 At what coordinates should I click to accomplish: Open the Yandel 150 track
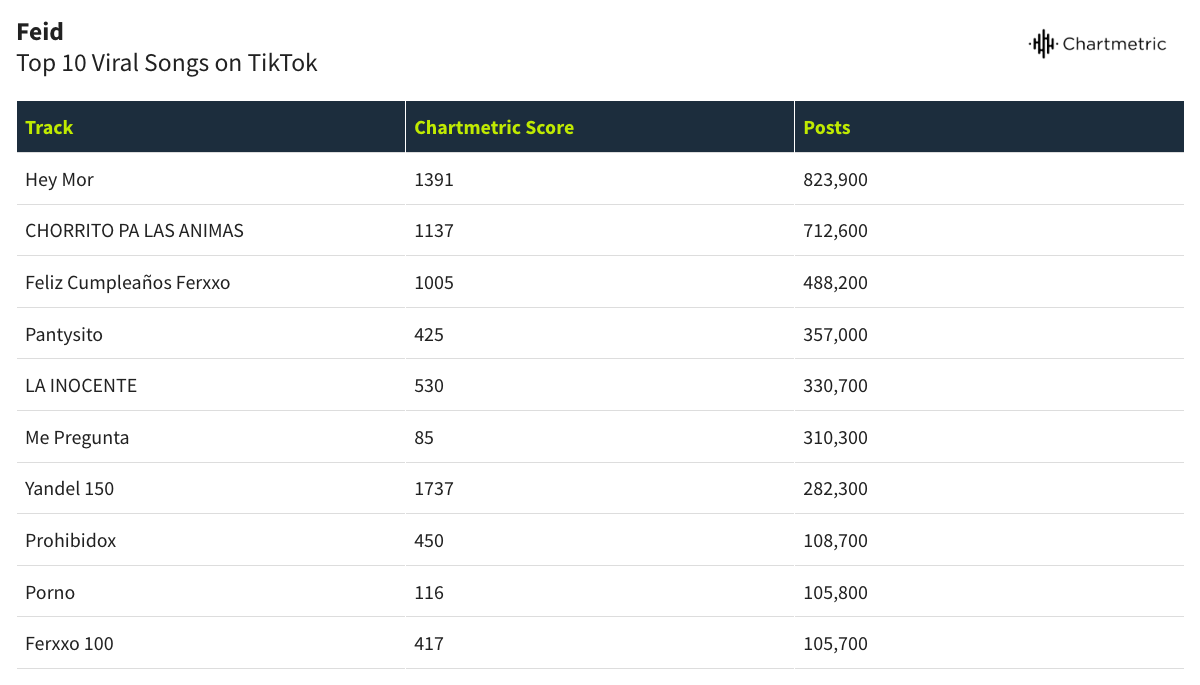[x=70, y=489]
